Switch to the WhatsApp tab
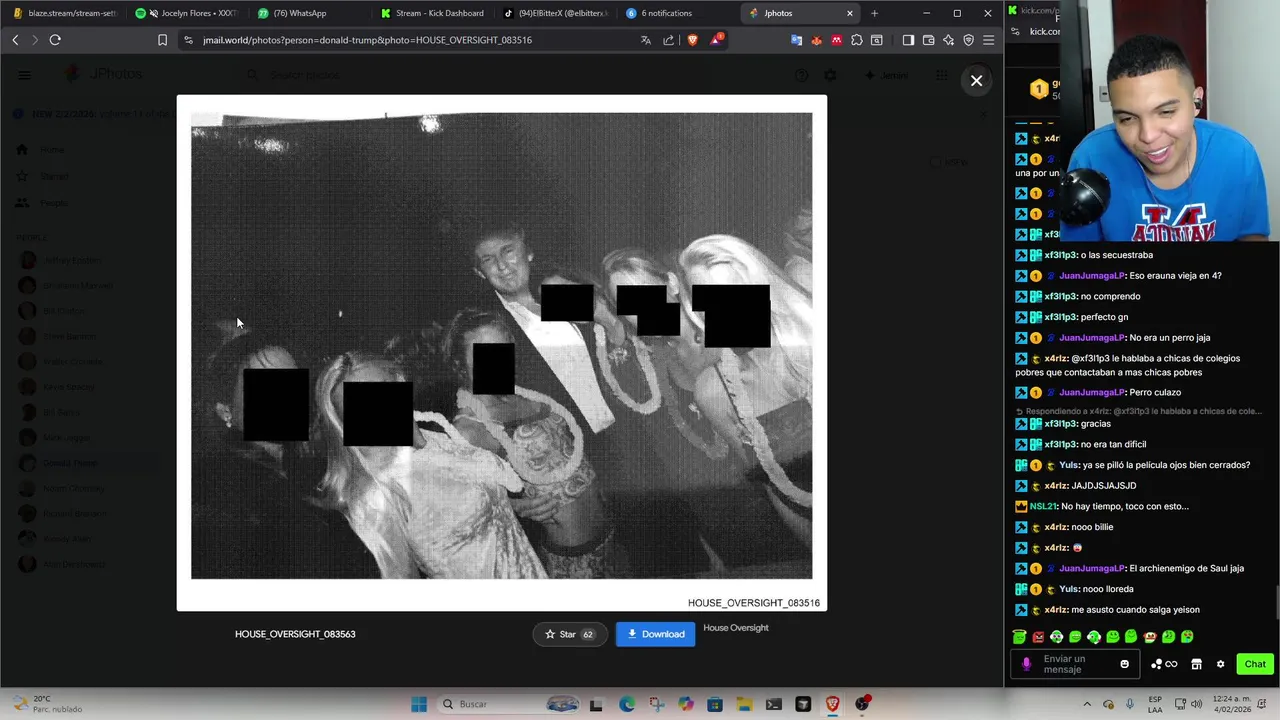1280x720 pixels. click(310, 13)
